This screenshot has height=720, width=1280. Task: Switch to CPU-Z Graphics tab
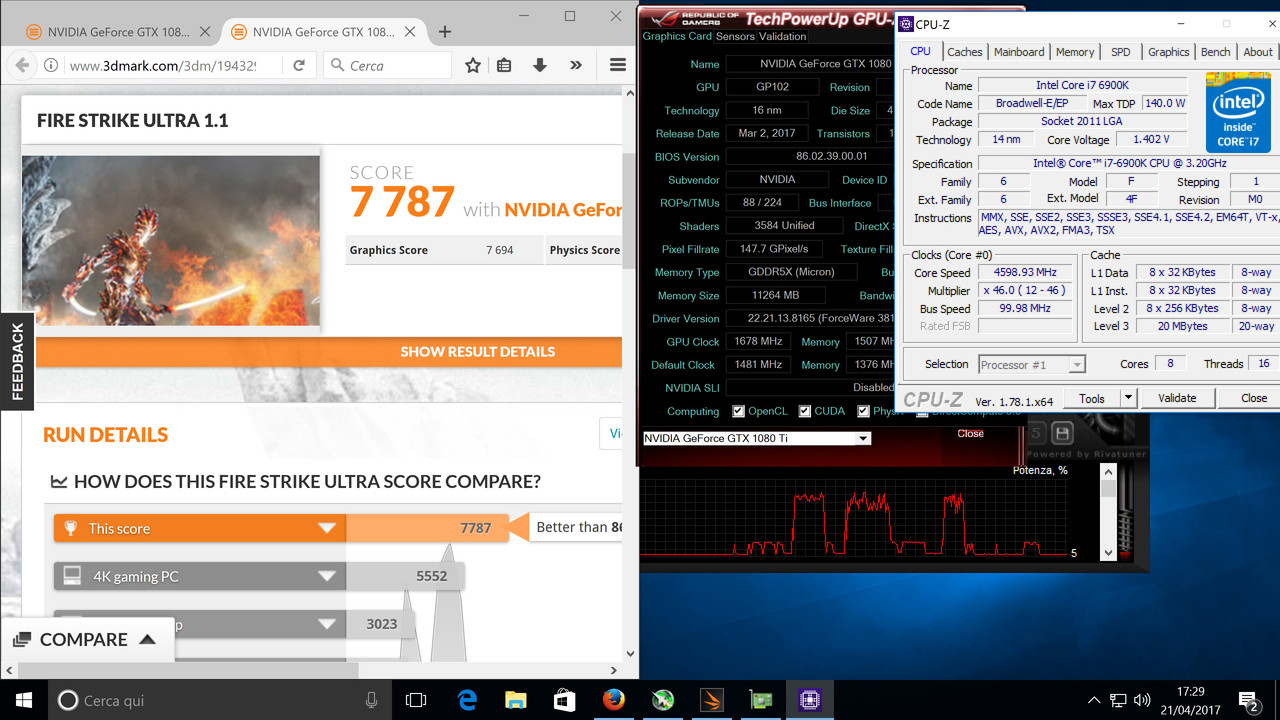[1168, 52]
